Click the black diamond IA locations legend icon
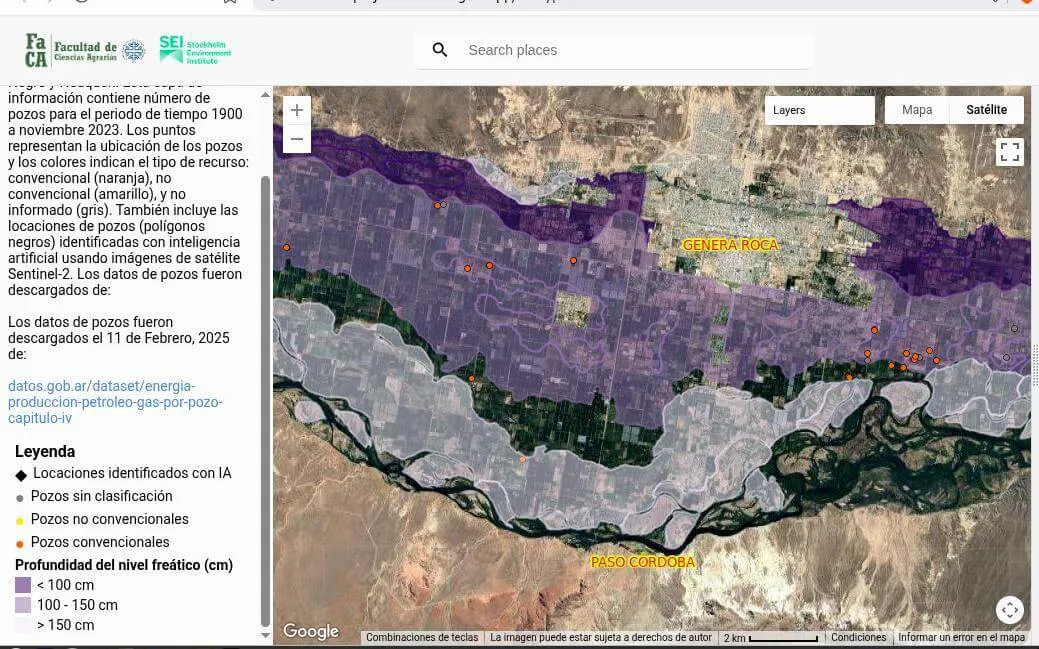This screenshot has height=649, width=1039. 21,474
